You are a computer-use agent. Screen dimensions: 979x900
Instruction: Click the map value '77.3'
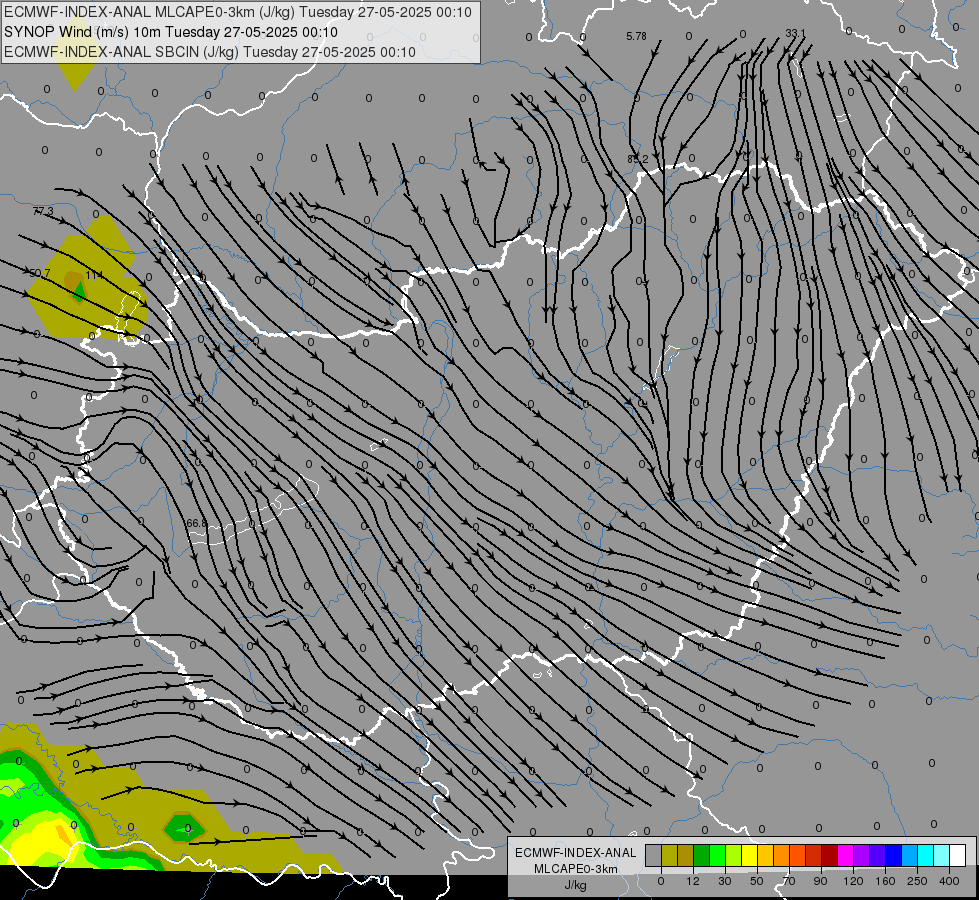coord(43,212)
